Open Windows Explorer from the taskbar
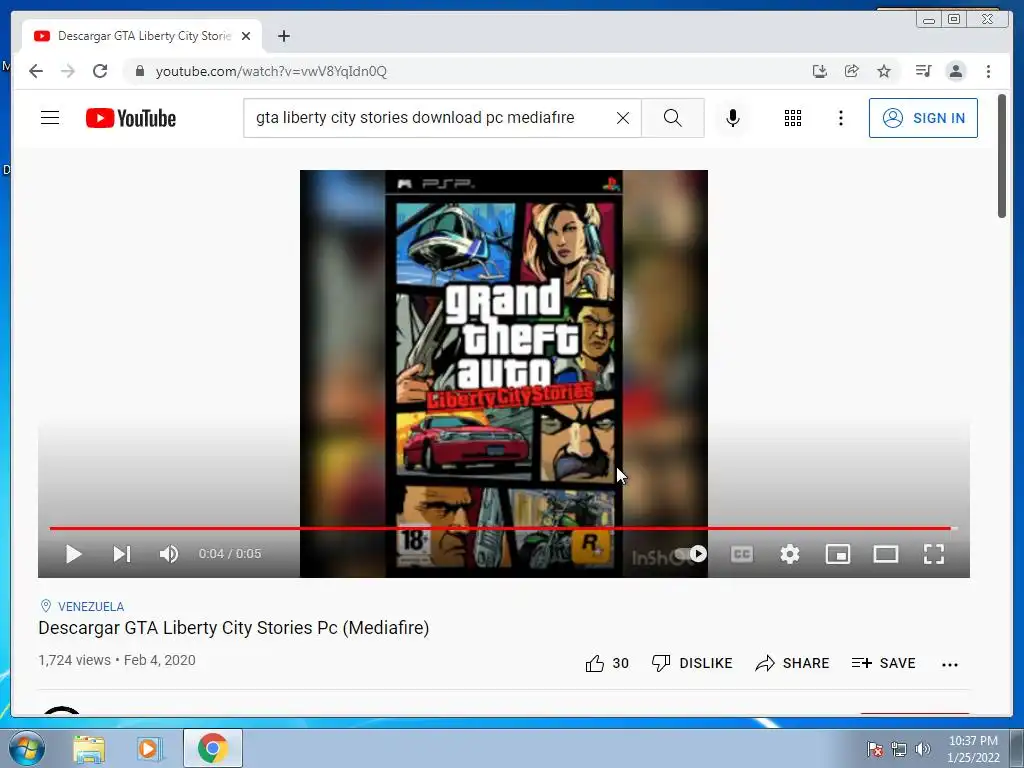Image resolution: width=1024 pixels, height=768 pixels. [x=89, y=748]
